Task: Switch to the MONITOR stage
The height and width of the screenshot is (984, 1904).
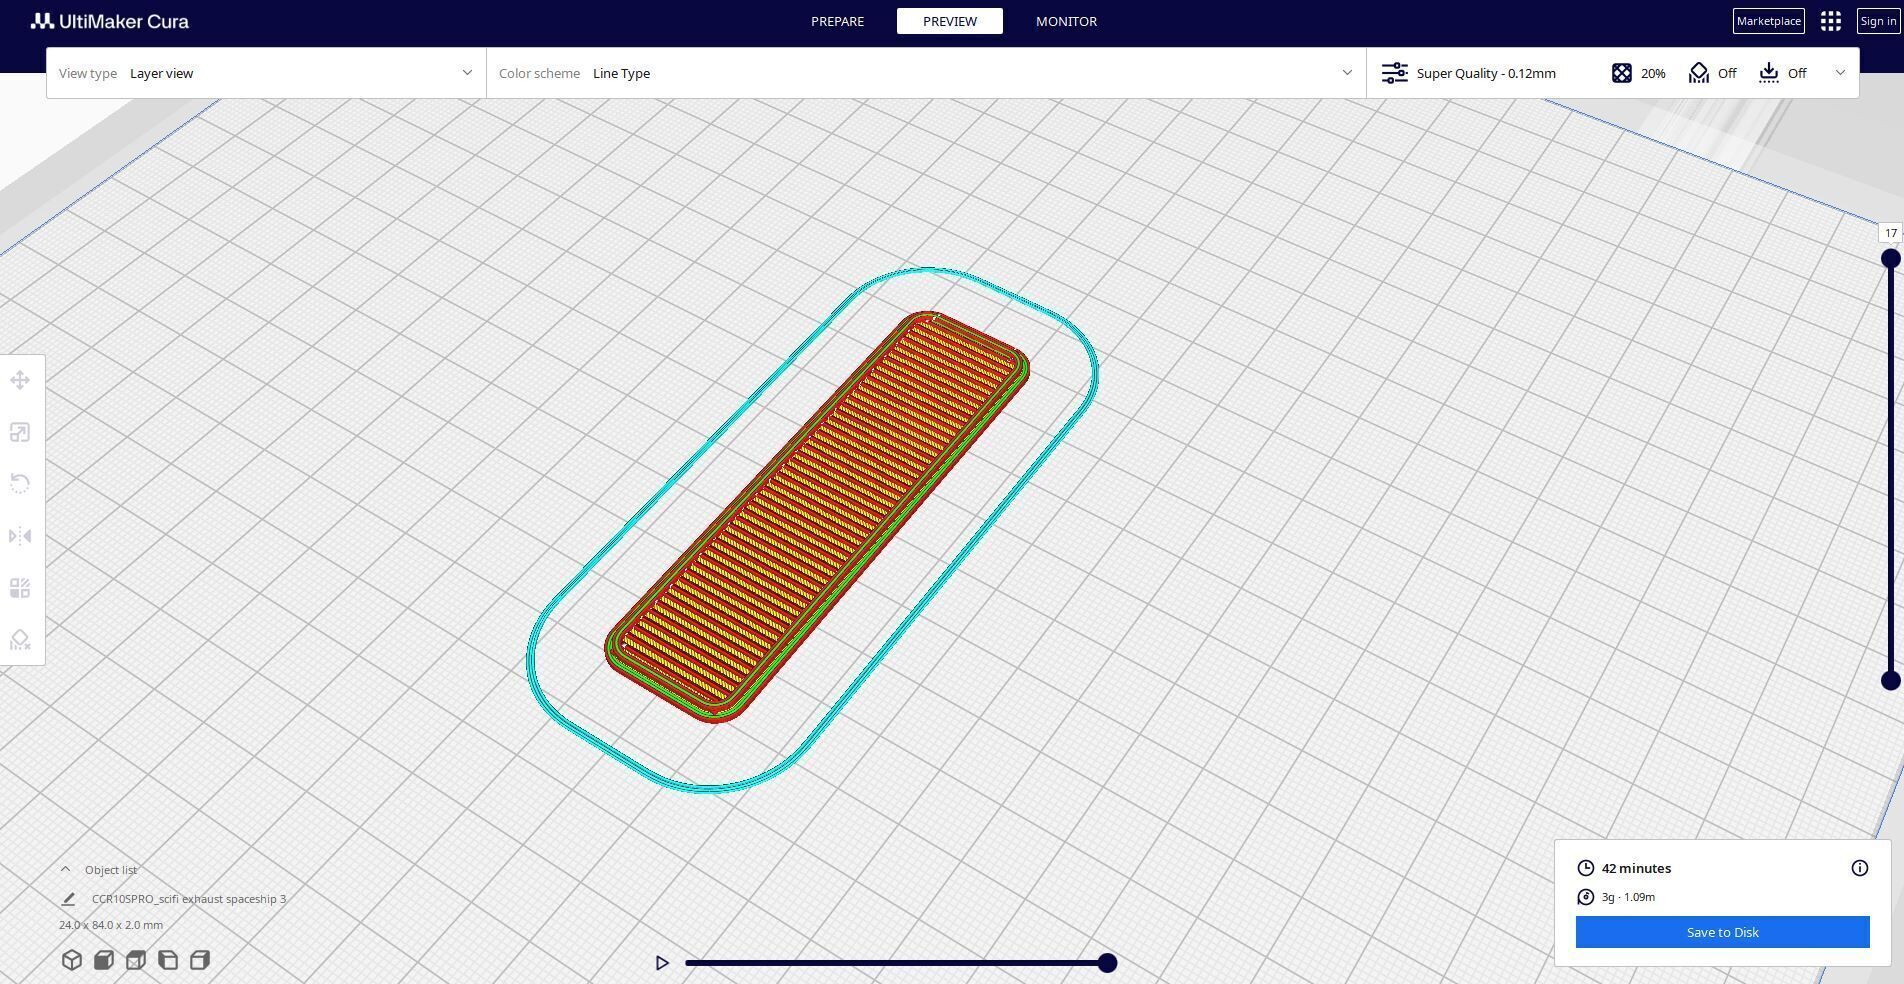Action: (x=1066, y=21)
